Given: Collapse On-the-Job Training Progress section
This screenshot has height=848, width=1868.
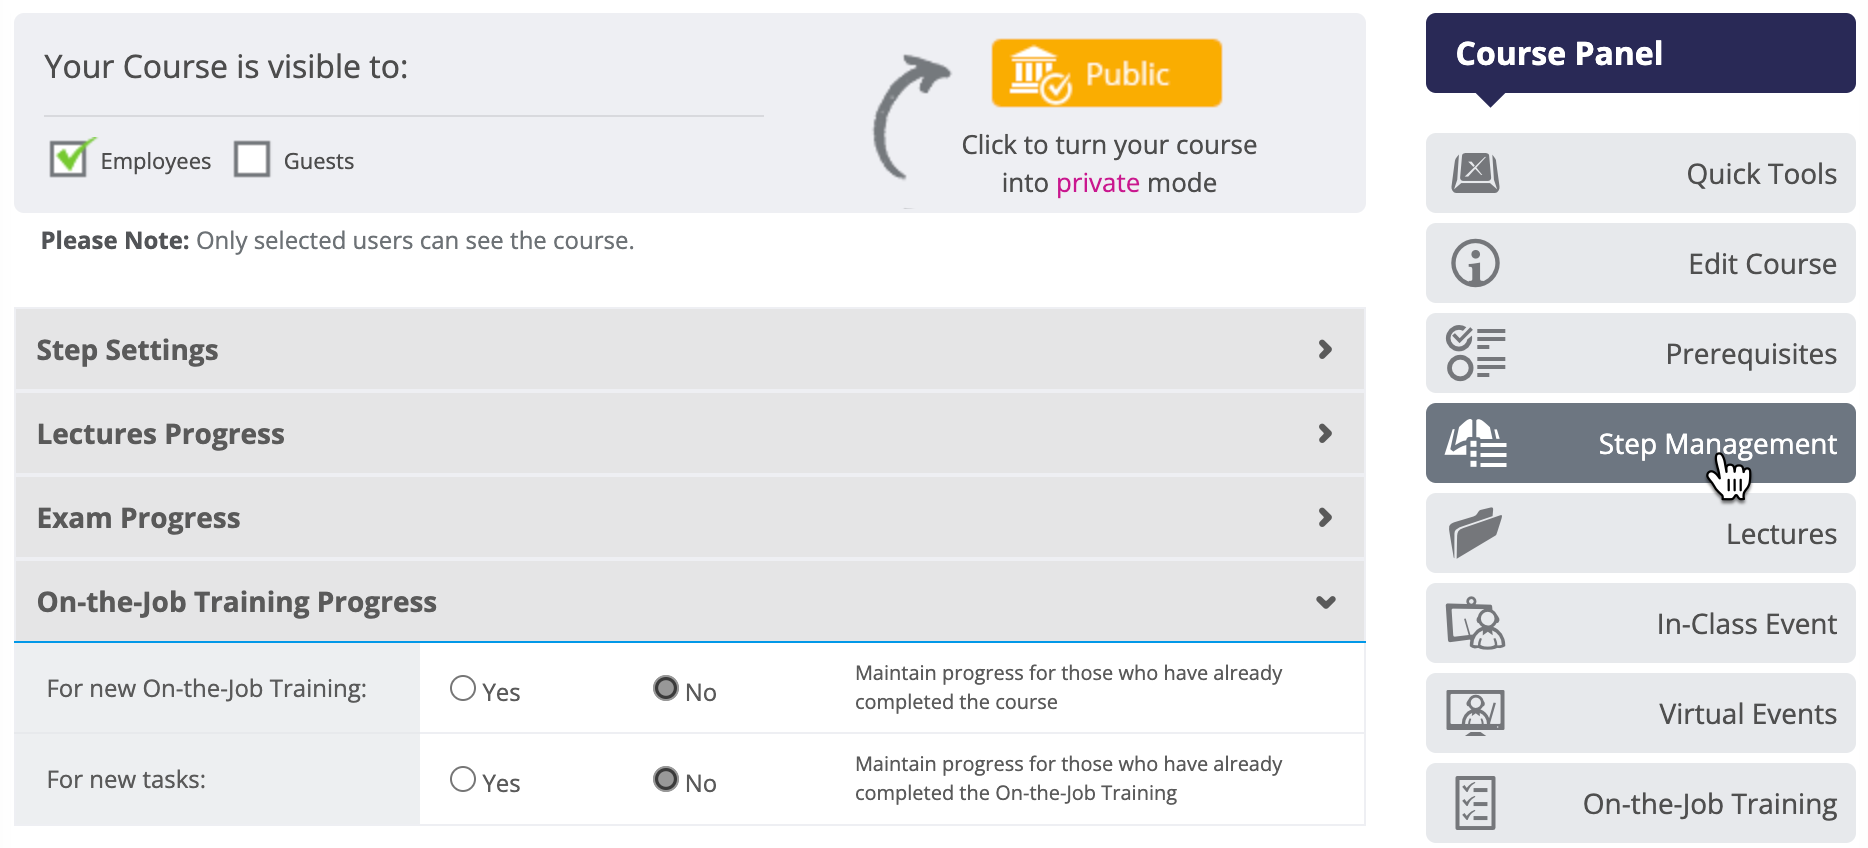Looking at the screenshot, I should [690, 601].
